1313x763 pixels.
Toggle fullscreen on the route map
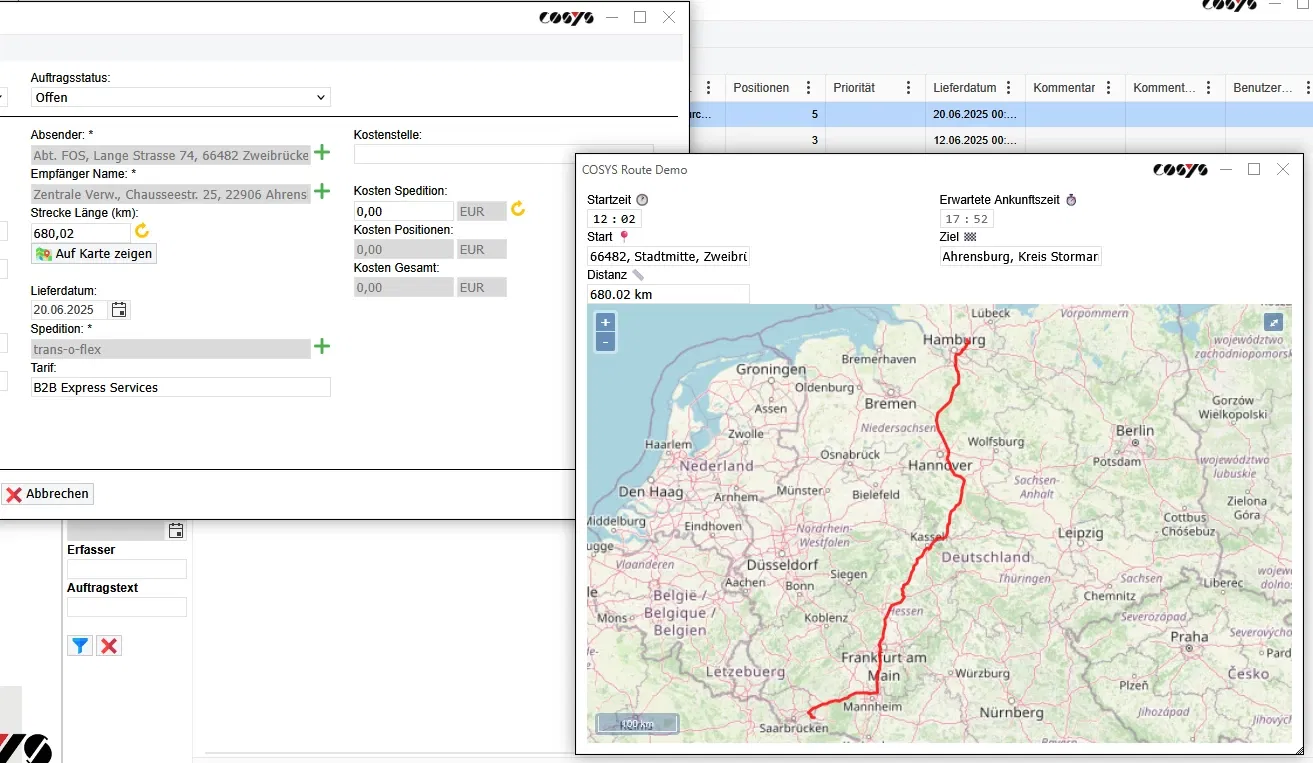[1273, 322]
